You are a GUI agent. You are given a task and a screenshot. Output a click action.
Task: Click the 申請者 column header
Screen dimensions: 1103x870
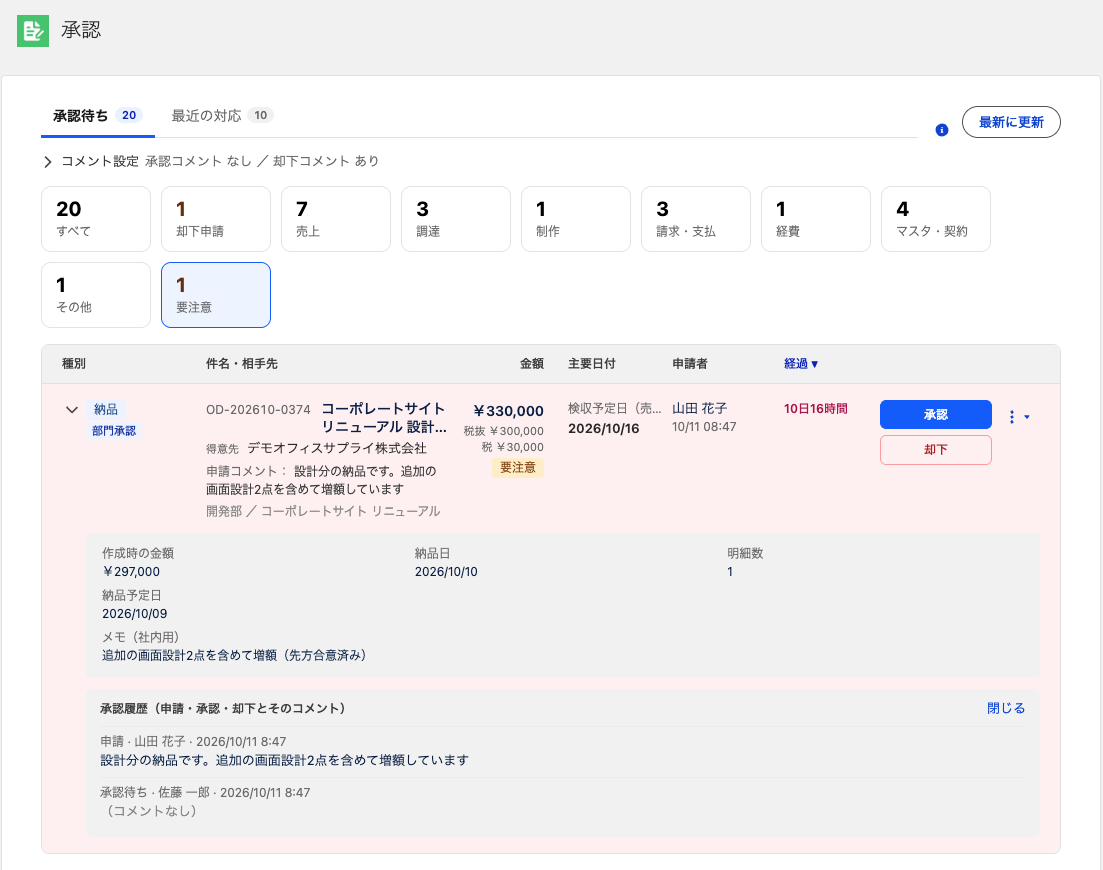(x=689, y=364)
